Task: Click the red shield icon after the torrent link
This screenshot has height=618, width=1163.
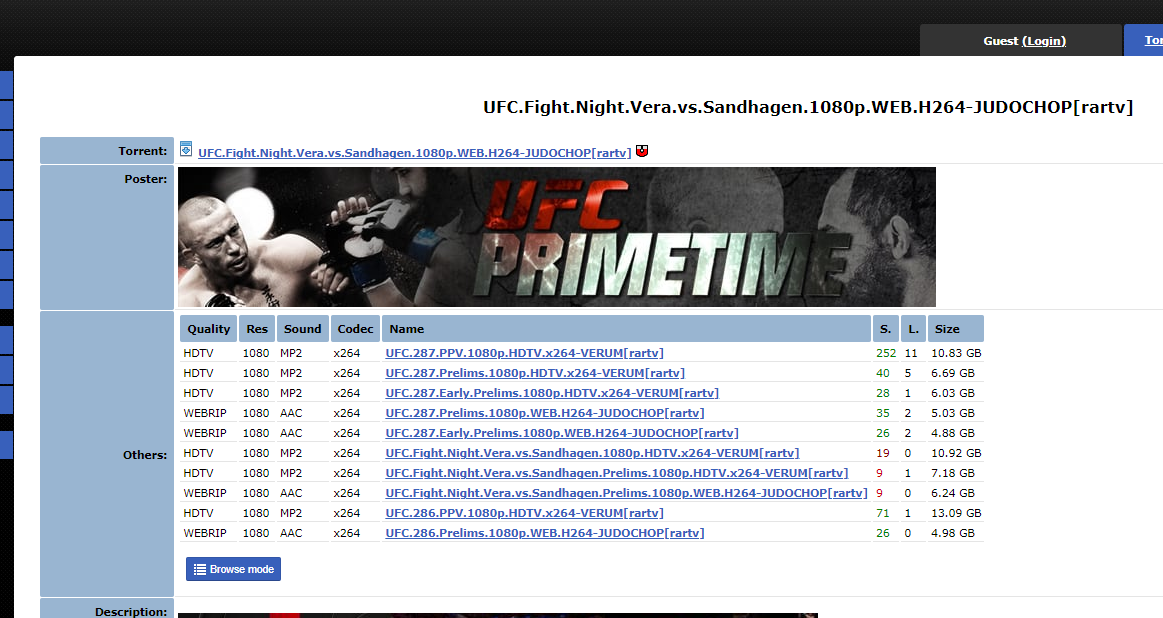Action: 642,151
